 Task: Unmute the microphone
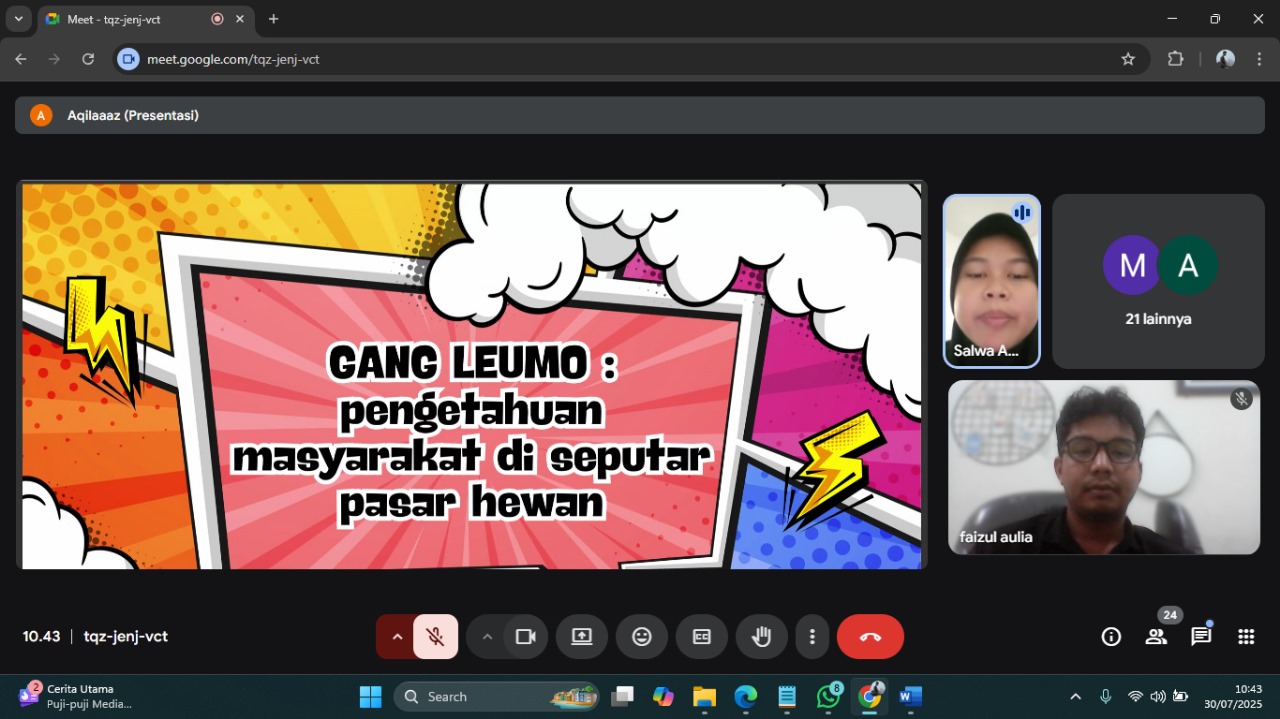click(x=435, y=637)
